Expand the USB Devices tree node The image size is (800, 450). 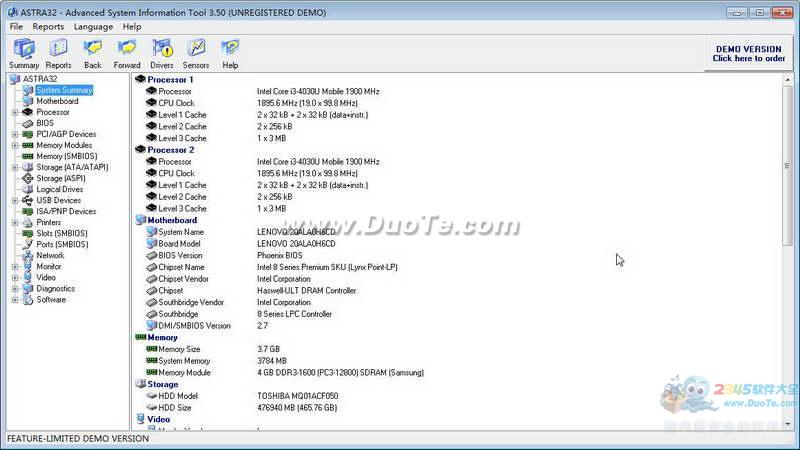pyautogui.click(x=15, y=201)
